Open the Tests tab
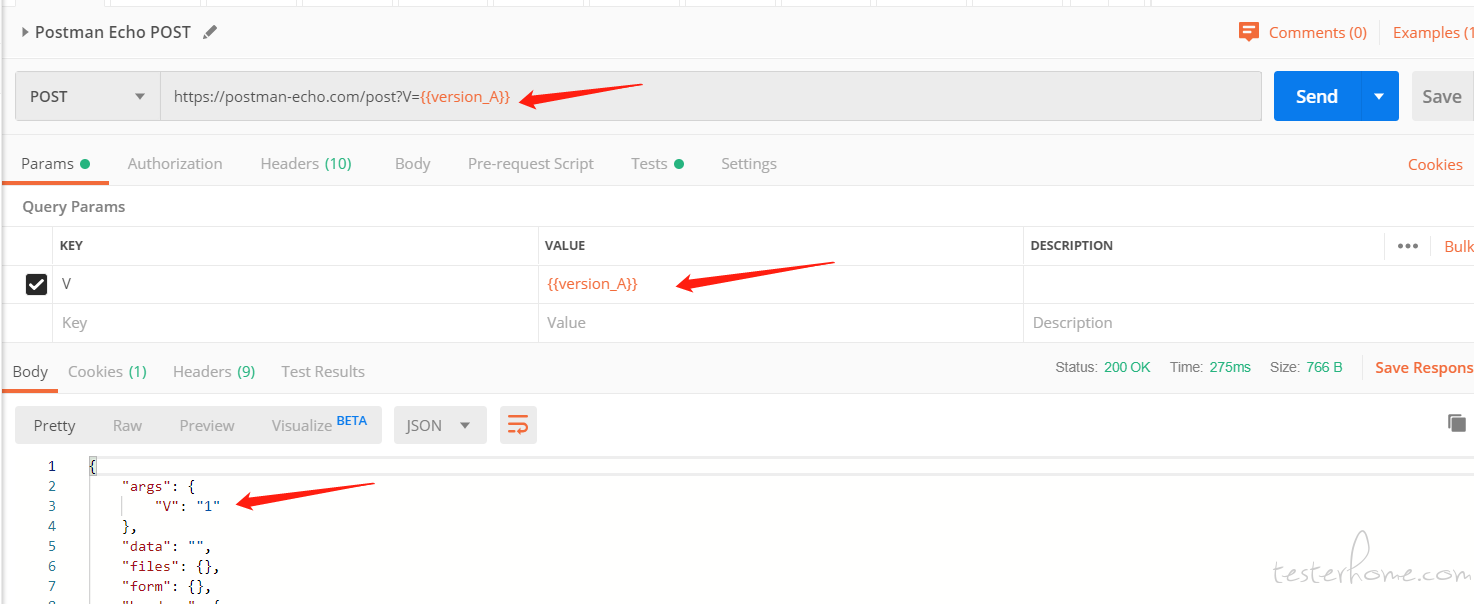The image size is (1474, 604). (x=657, y=163)
